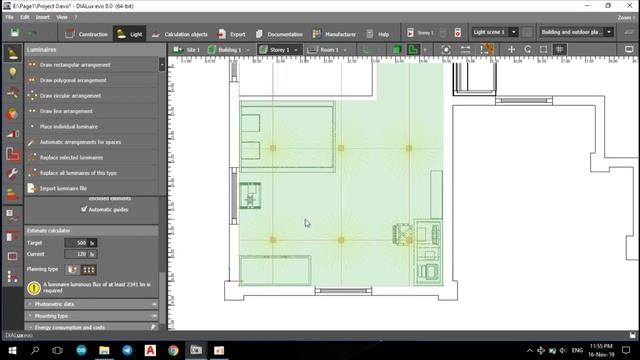Click the luminaire list icon in sidebar
This screenshot has width=640, height=360.
(13, 216)
